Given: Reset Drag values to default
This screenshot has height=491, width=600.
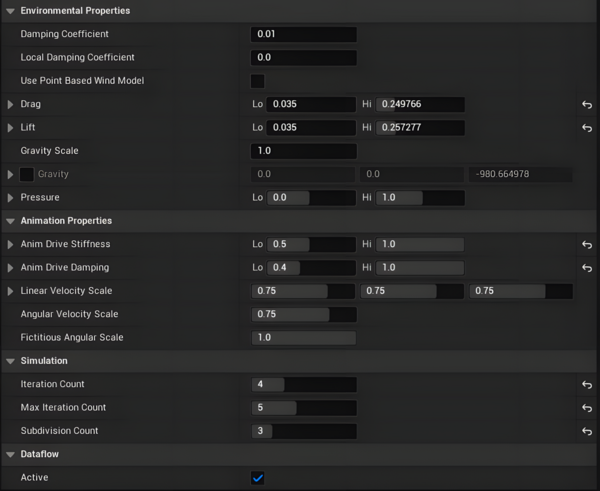Looking at the screenshot, I should [x=587, y=104].
